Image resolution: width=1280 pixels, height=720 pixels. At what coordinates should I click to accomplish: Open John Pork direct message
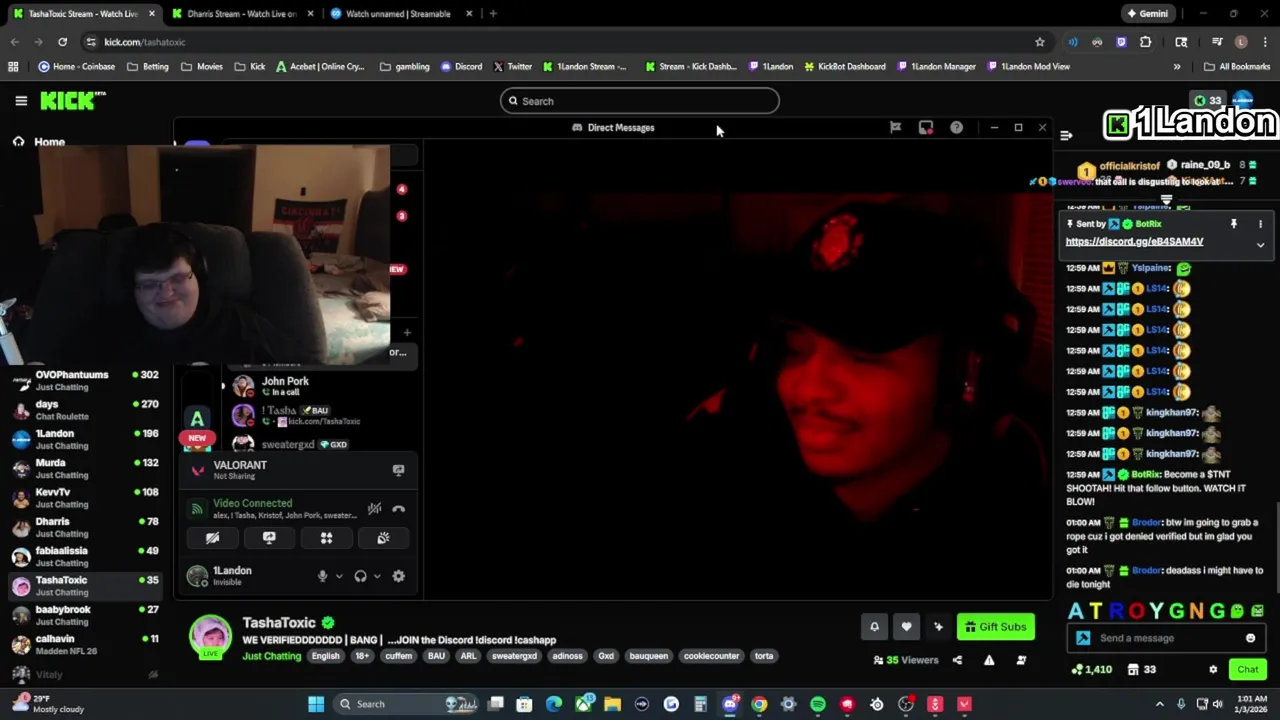coord(300,386)
